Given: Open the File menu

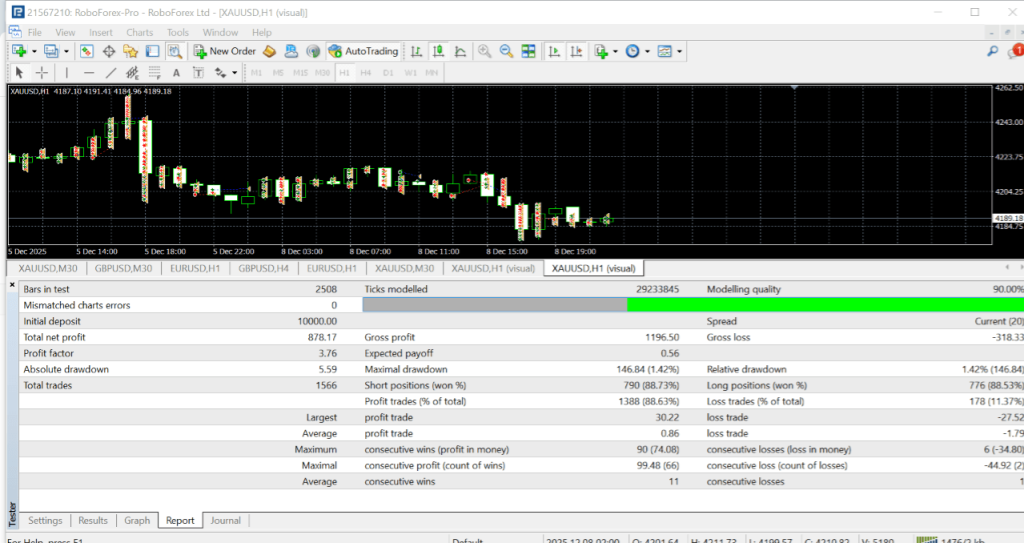Looking at the screenshot, I should click(x=35, y=32).
